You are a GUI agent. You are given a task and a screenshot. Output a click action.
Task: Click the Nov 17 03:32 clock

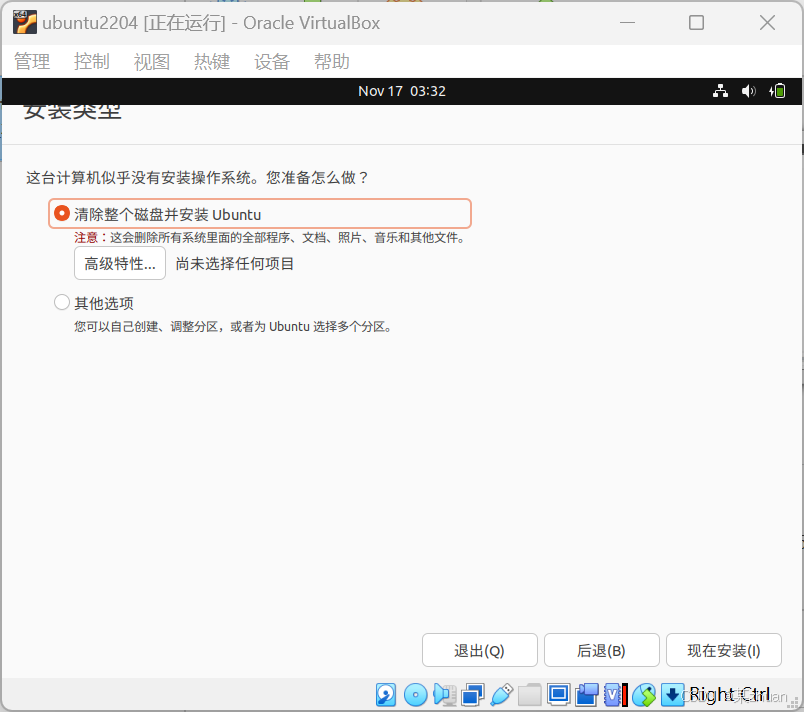401,91
